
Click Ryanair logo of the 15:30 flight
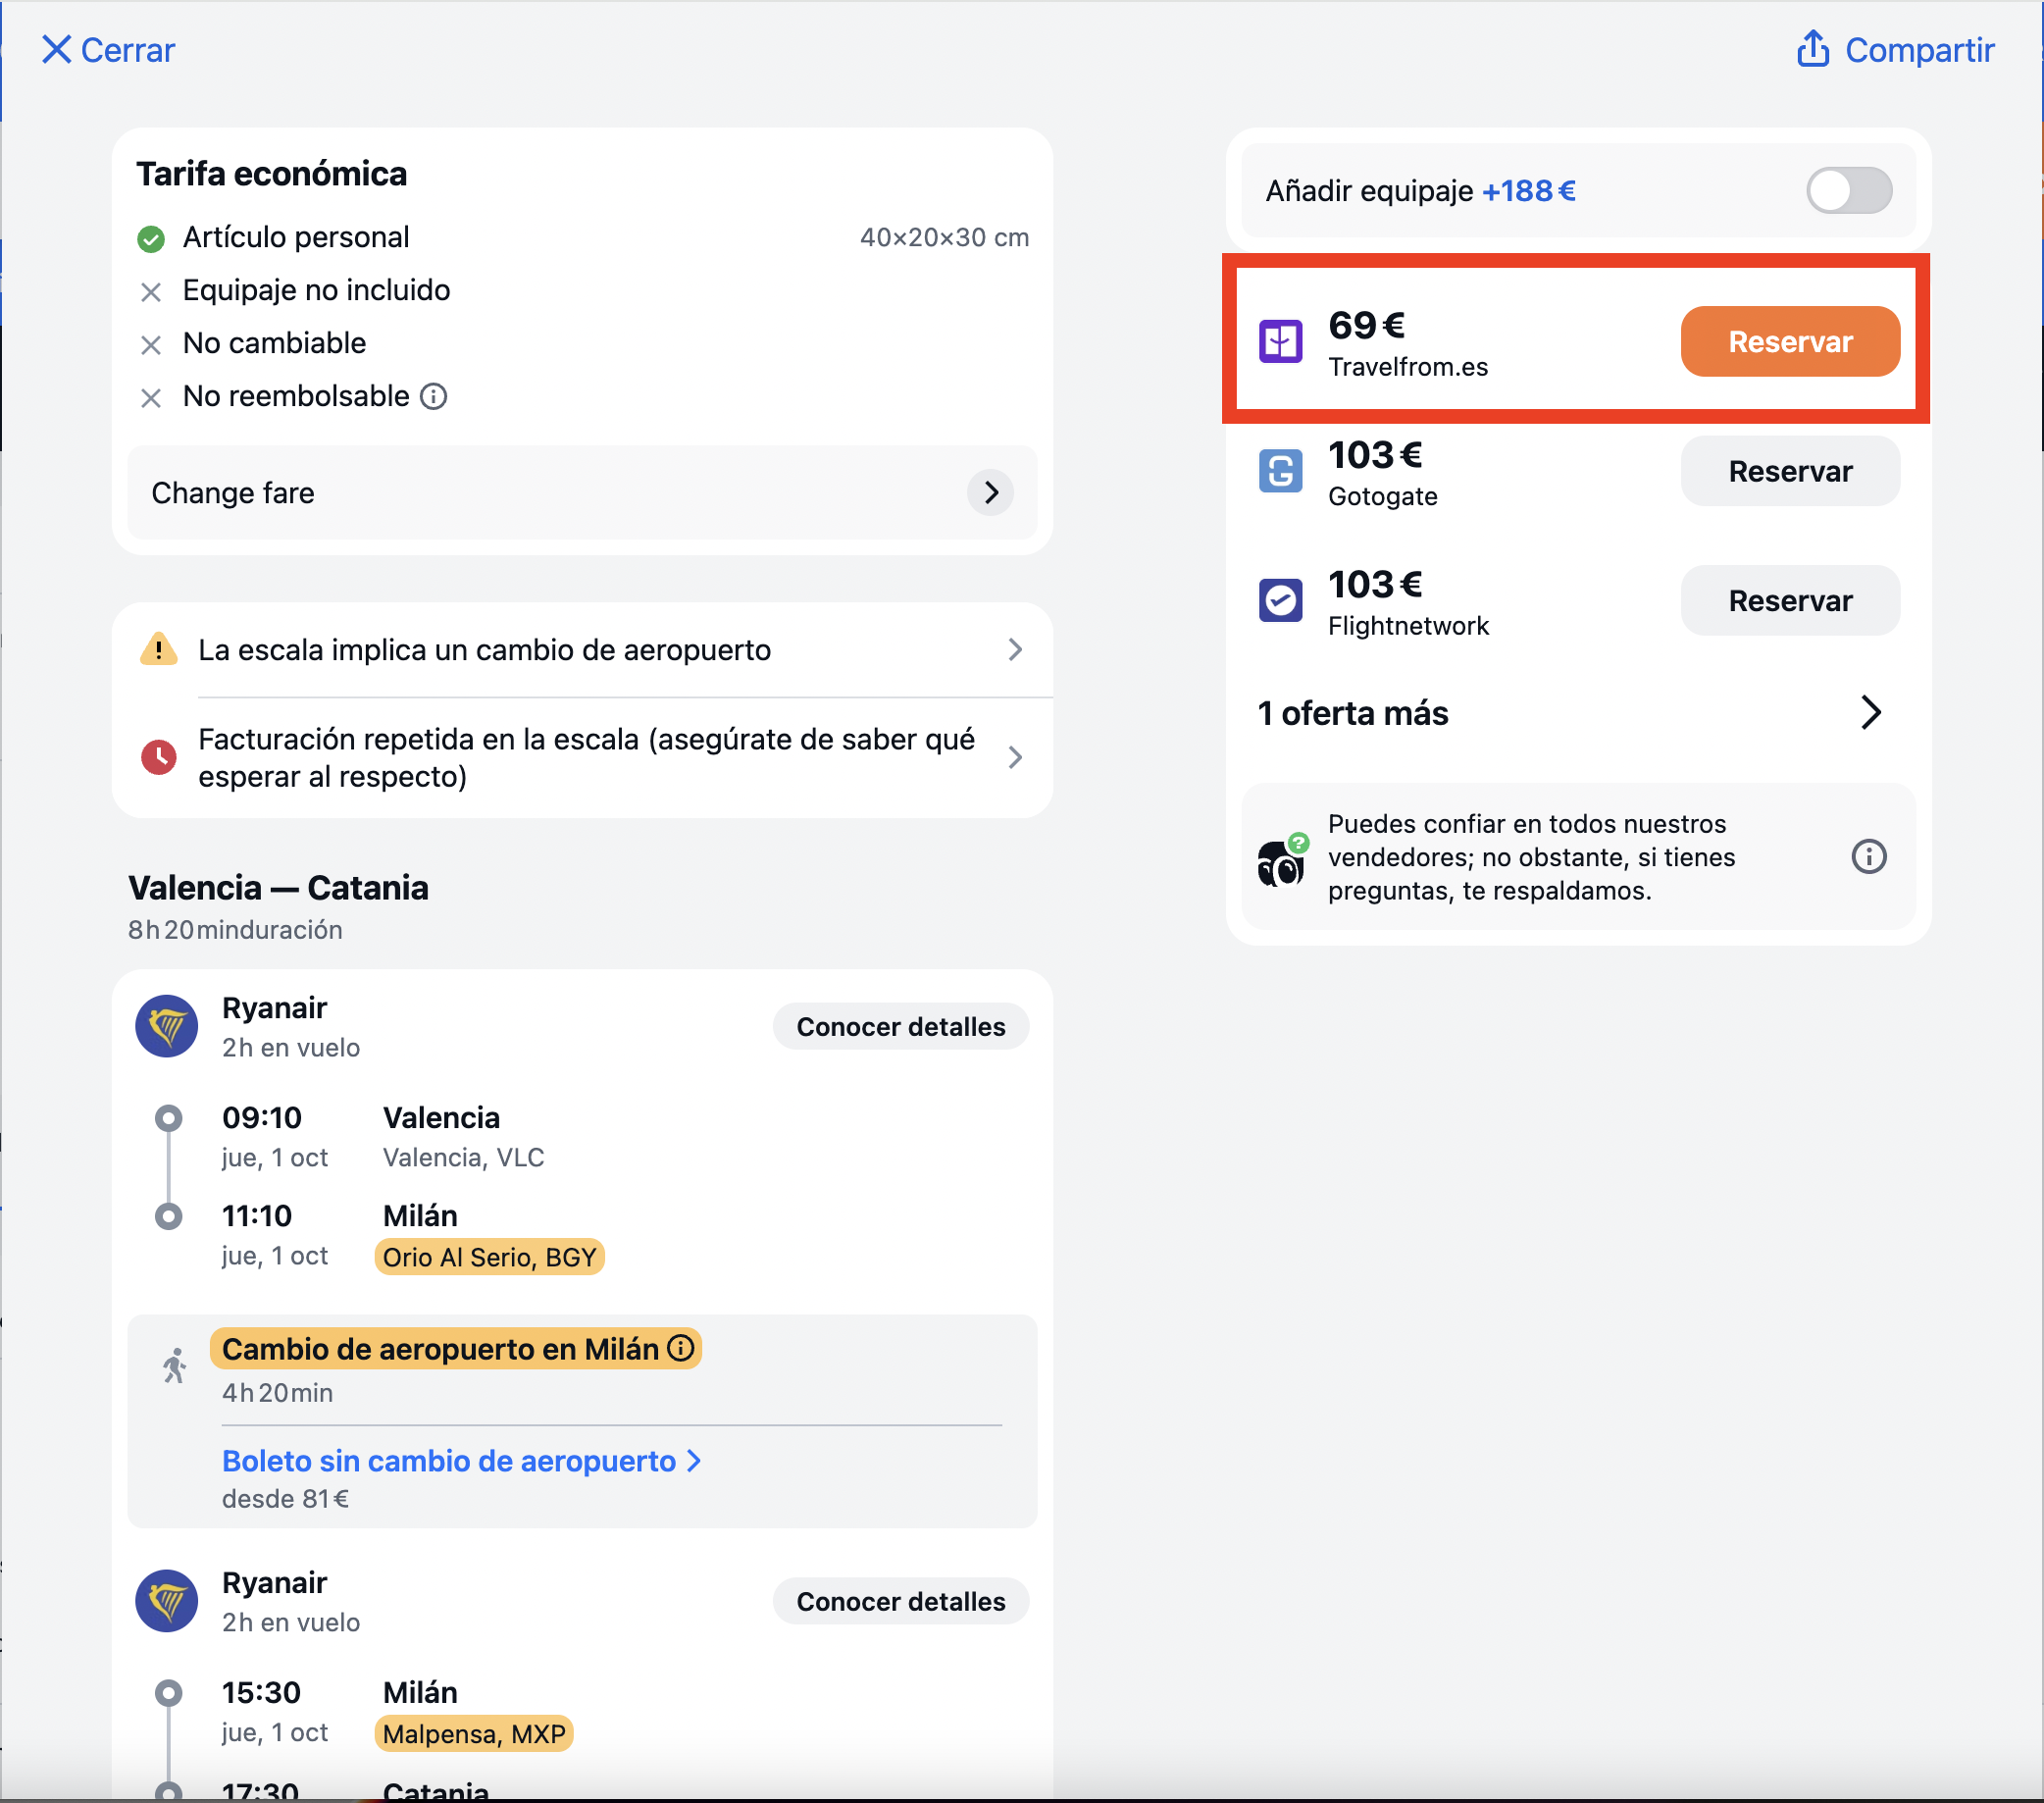166,1601
